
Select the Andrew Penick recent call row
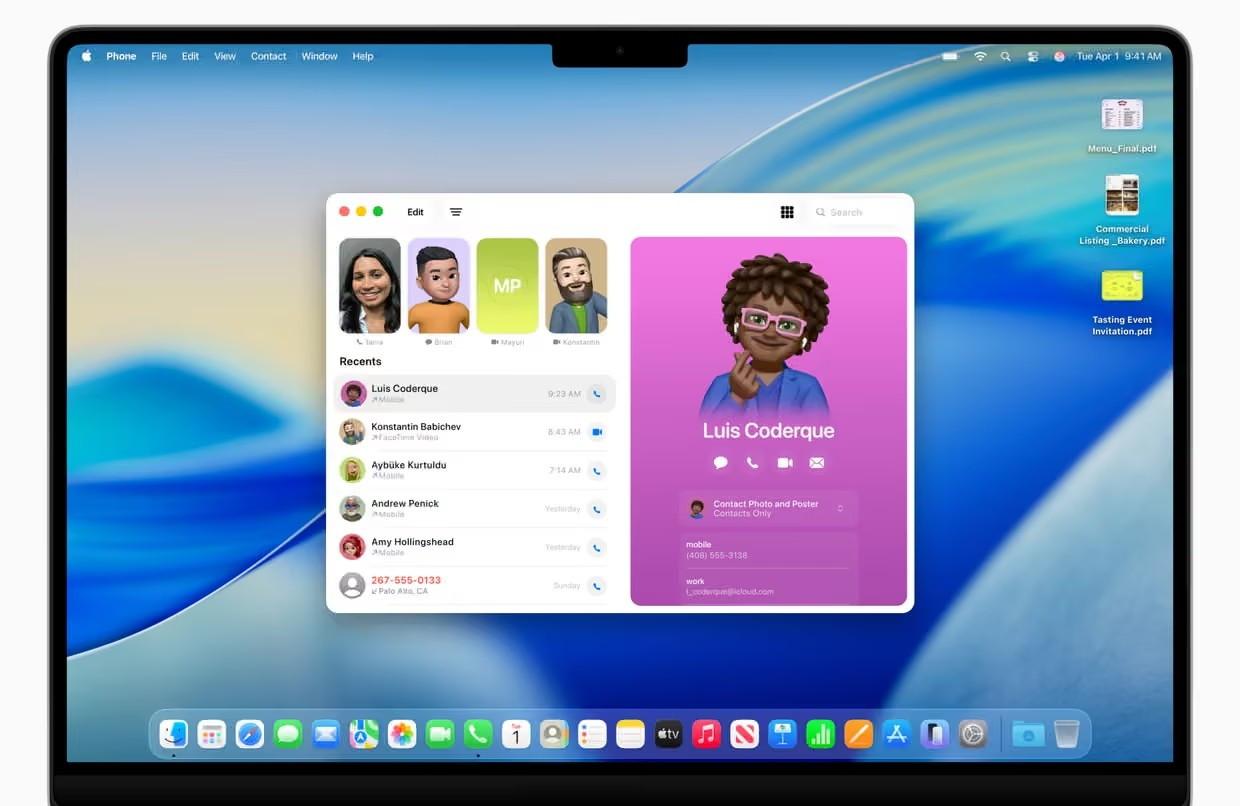click(x=474, y=509)
